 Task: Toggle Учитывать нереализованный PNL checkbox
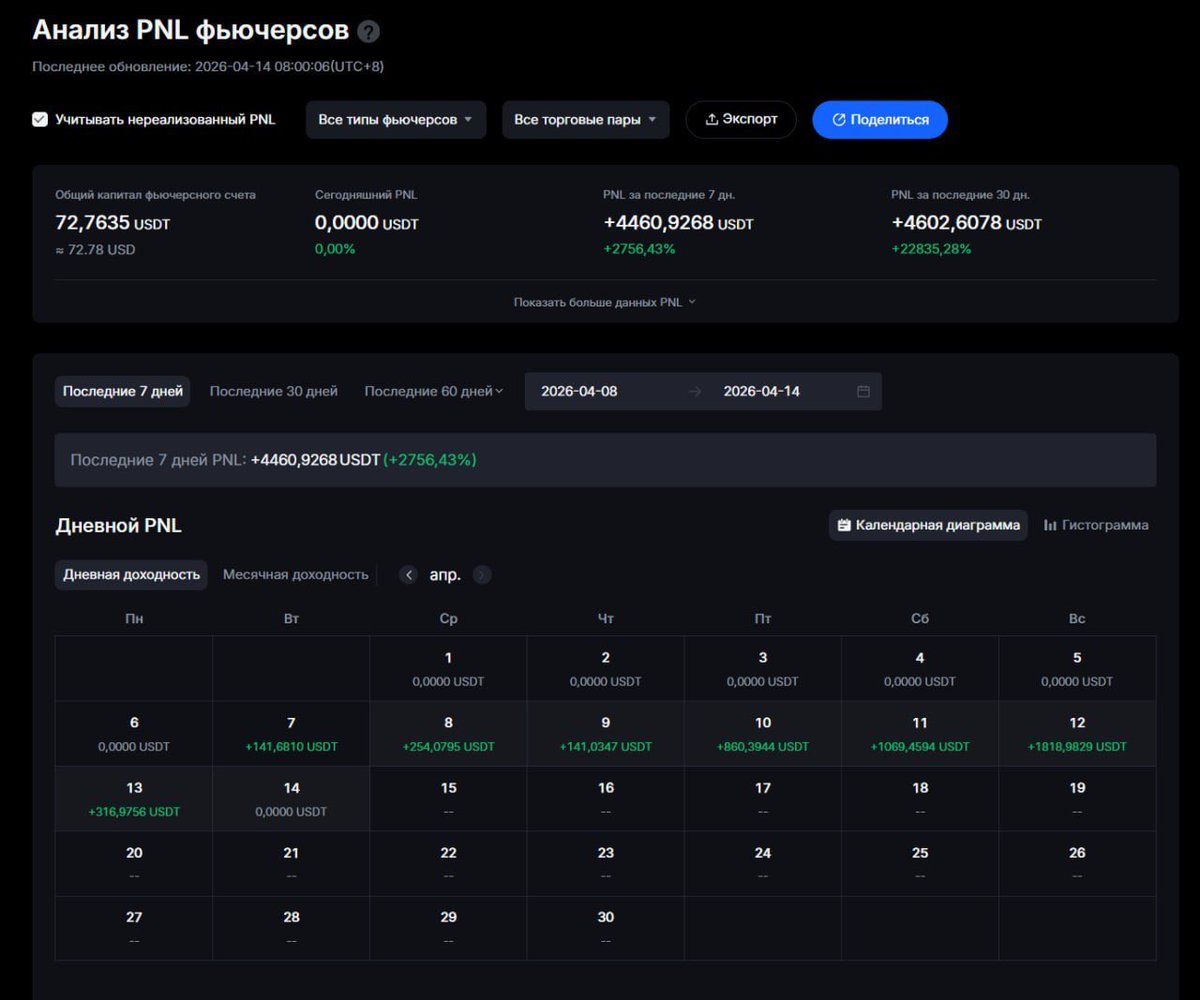click(x=40, y=119)
